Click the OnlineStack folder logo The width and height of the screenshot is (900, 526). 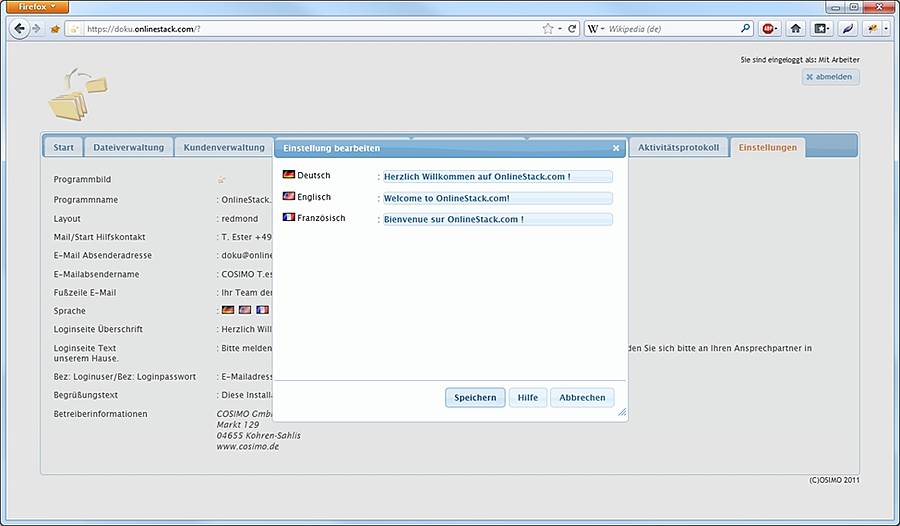tap(78, 94)
